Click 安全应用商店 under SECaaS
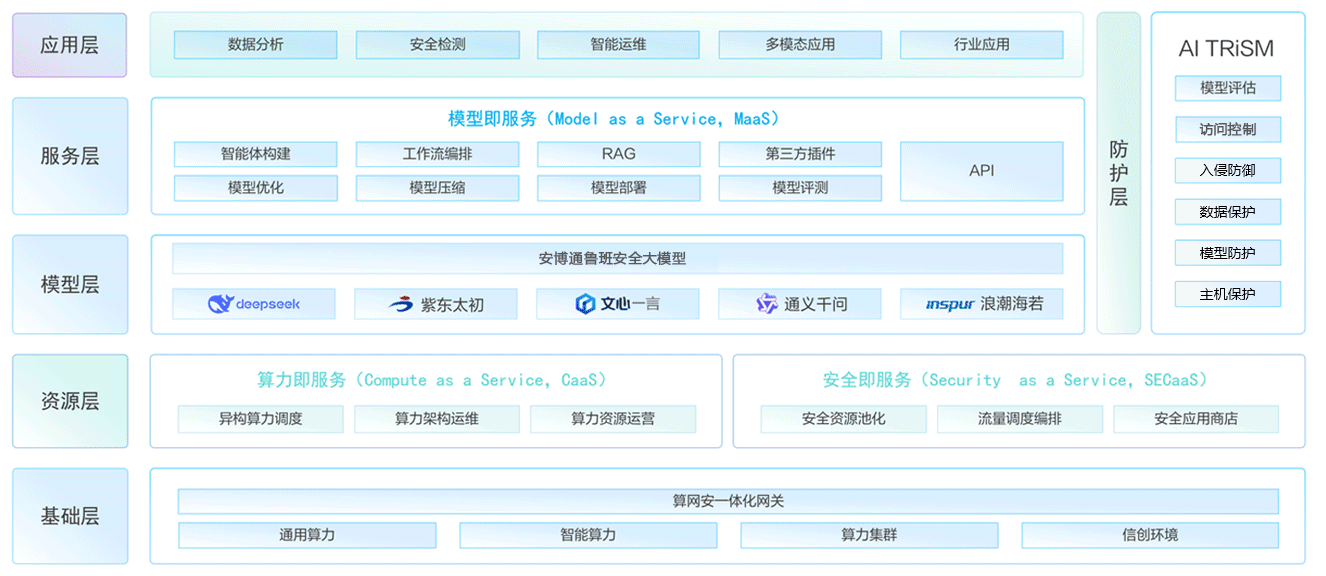The height and width of the screenshot is (576, 1326). click(x=1195, y=419)
